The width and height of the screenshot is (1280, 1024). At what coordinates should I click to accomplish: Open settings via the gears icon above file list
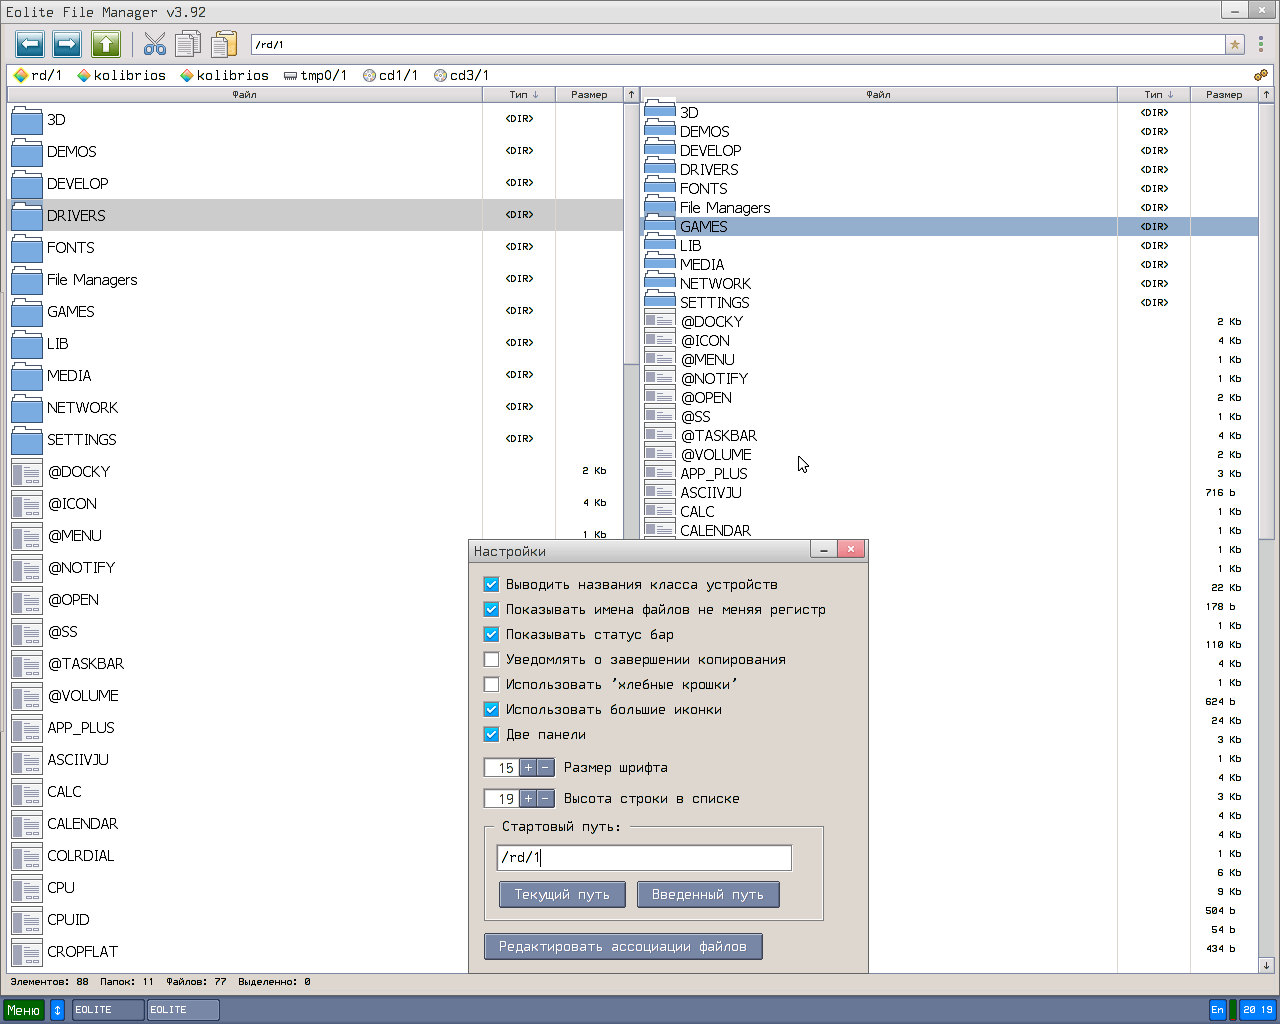coord(1261,74)
